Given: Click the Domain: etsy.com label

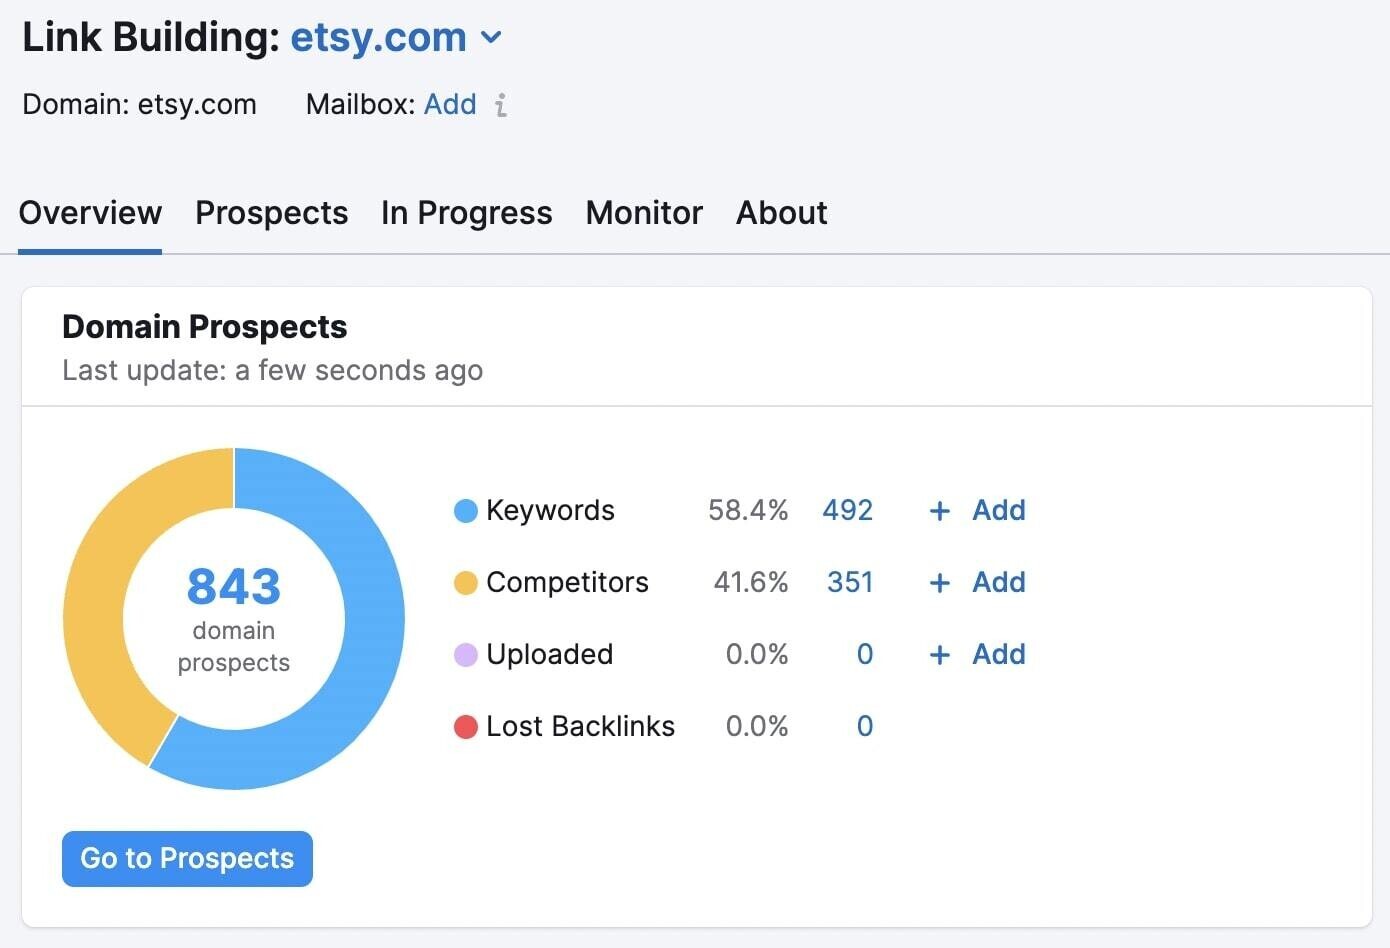Looking at the screenshot, I should click(139, 104).
